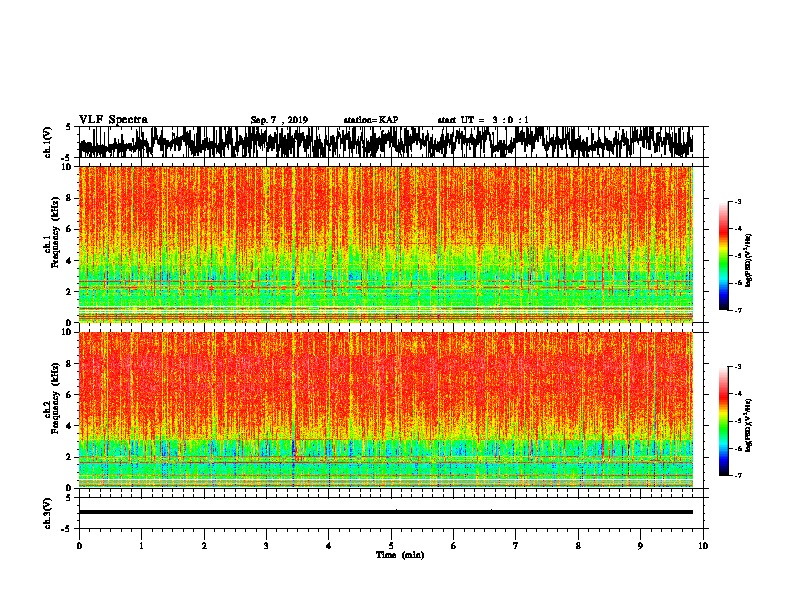792x612 pixels.
Task: Click the ch.1 color bar log(PSD) unit label
Action: tap(749, 260)
